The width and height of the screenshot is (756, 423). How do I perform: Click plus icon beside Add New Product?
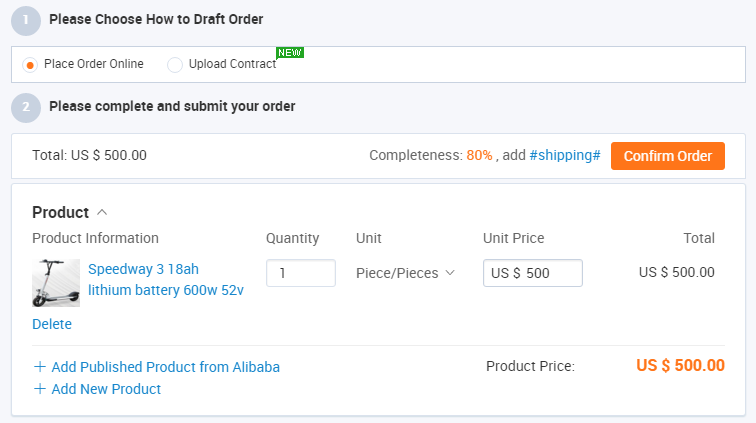tap(40, 389)
